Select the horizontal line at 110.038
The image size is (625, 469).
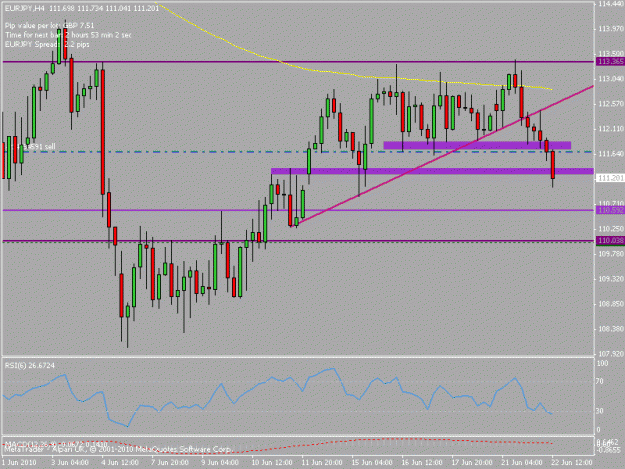pos(298,241)
